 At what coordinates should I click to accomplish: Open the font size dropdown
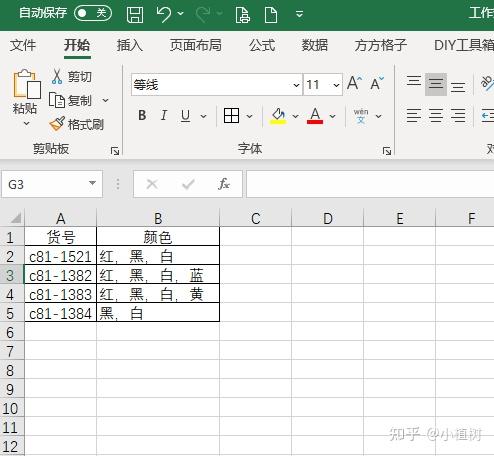[336, 85]
